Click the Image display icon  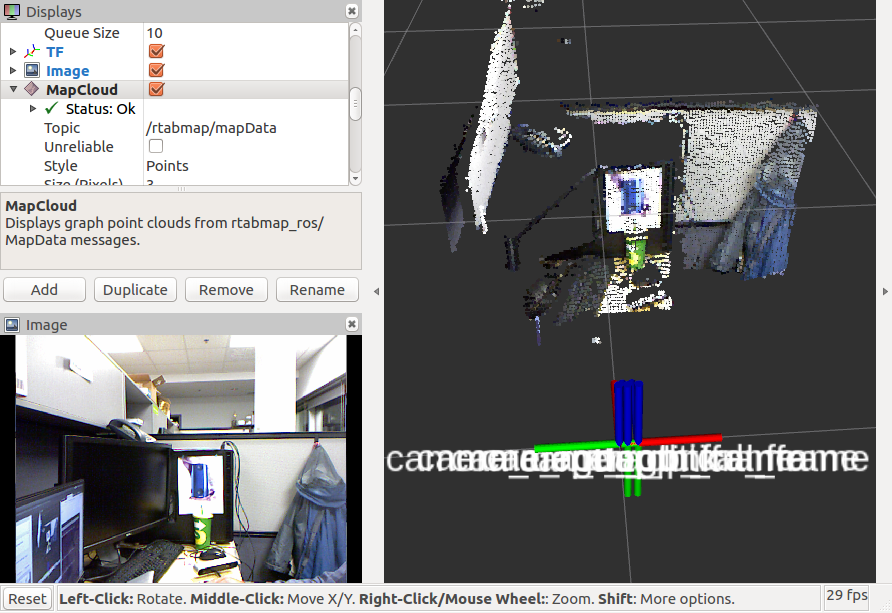pos(32,71)
